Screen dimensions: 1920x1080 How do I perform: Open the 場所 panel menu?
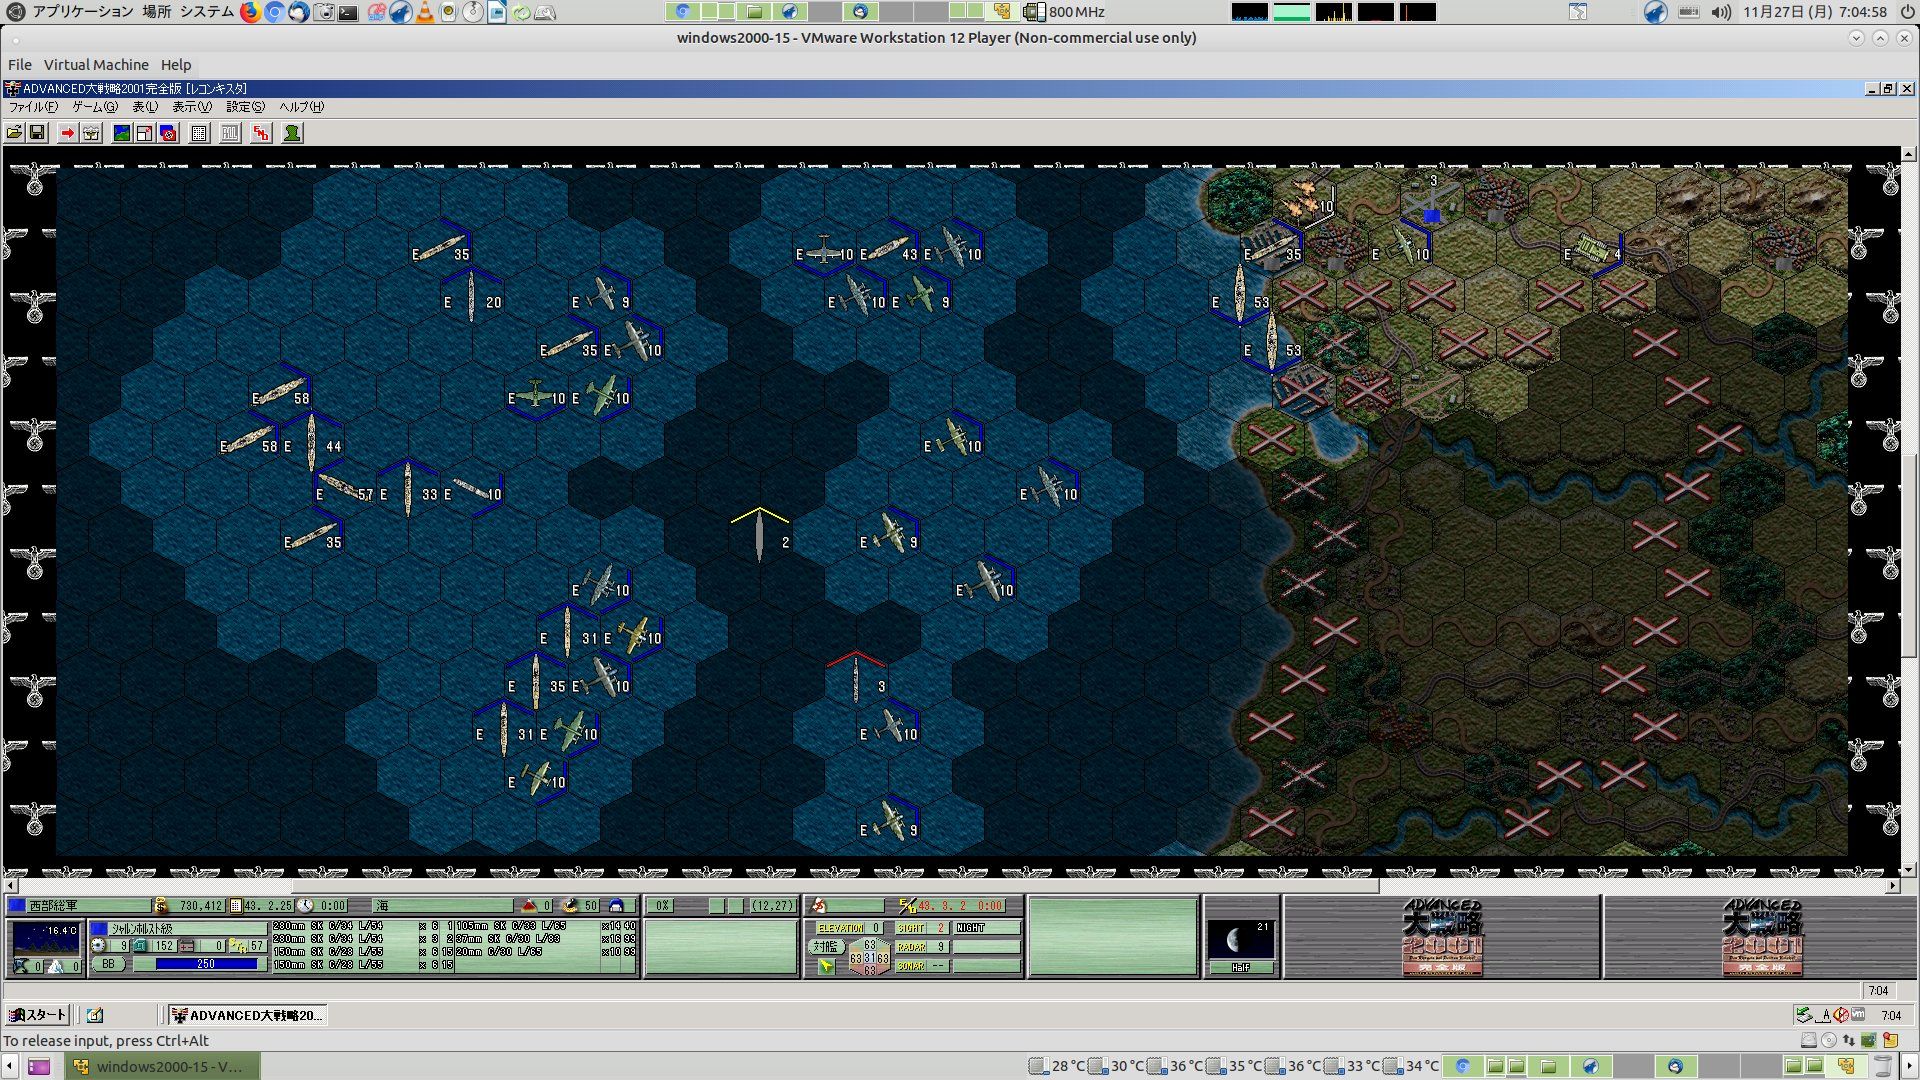coord(156,12)
